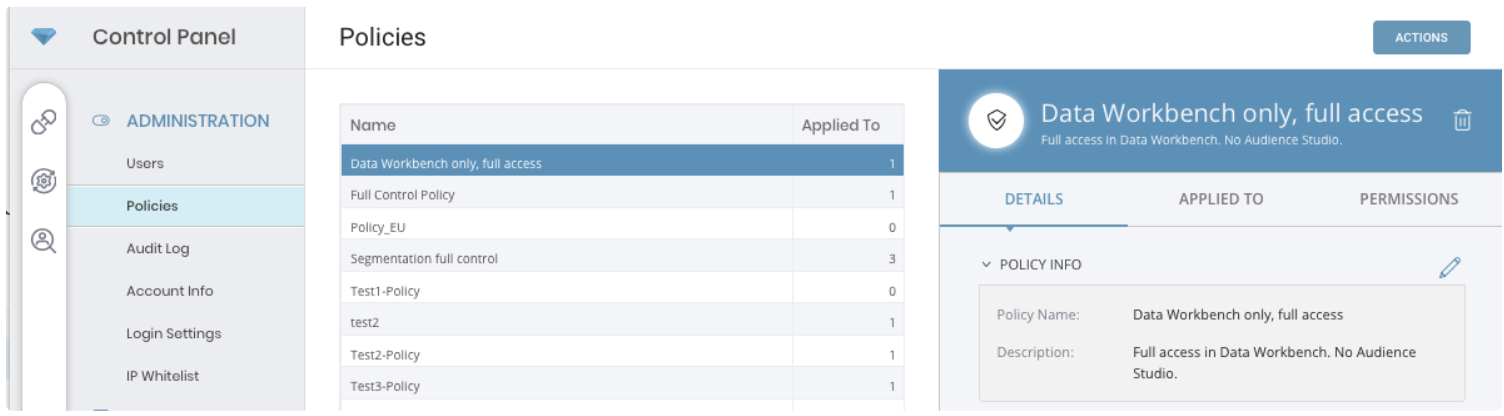Open the IP Whitelist page
The image size is (1504, 416).
(162, 376)
